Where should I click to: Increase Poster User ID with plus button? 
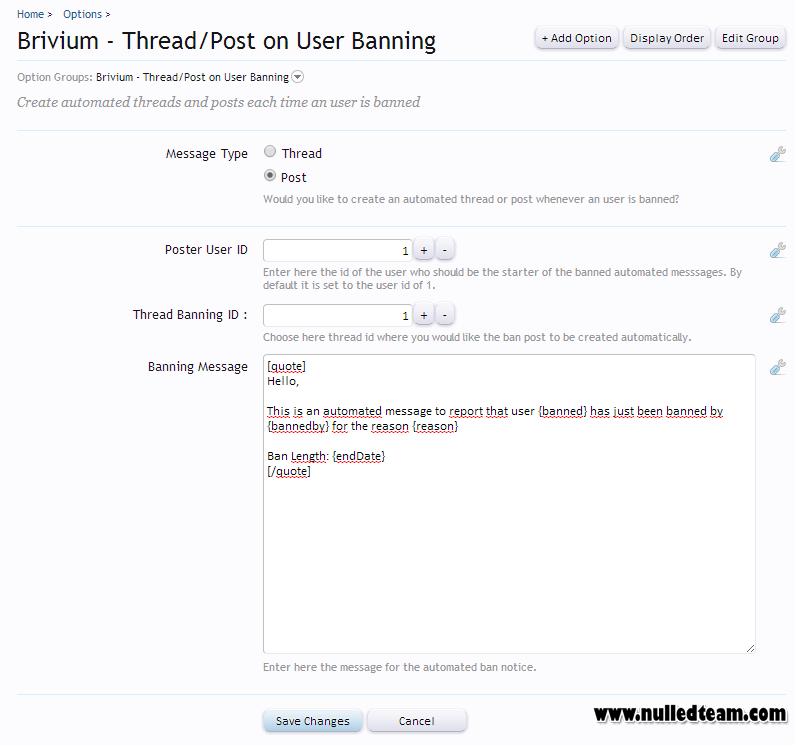pyautogui.click(x=424, y=250)
